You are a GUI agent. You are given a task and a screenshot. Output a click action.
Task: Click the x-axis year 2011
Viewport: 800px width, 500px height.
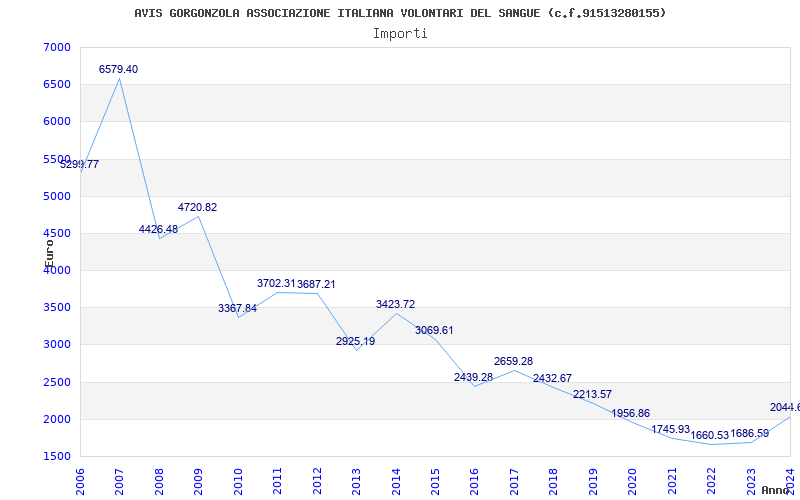(277, 481)
